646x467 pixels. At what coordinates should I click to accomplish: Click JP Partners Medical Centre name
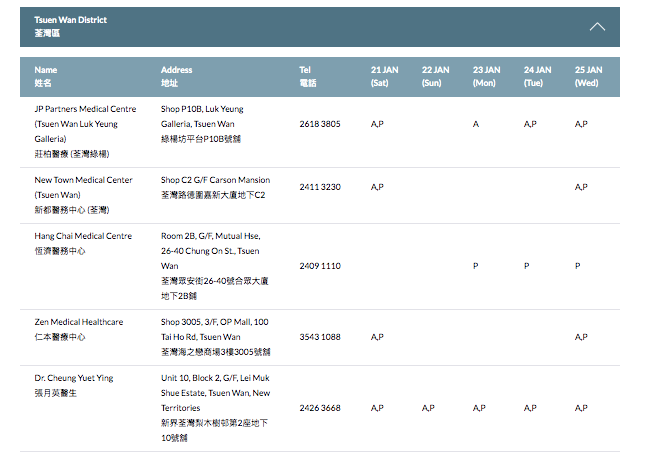coord(83,109)
